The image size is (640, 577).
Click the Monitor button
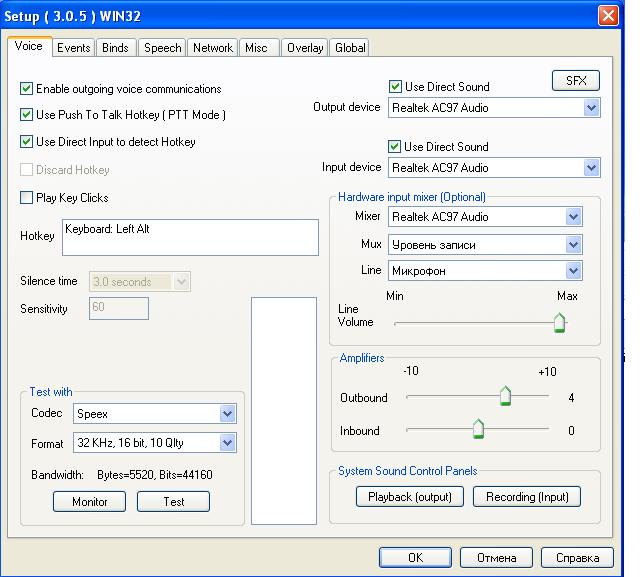coord(89,501)
